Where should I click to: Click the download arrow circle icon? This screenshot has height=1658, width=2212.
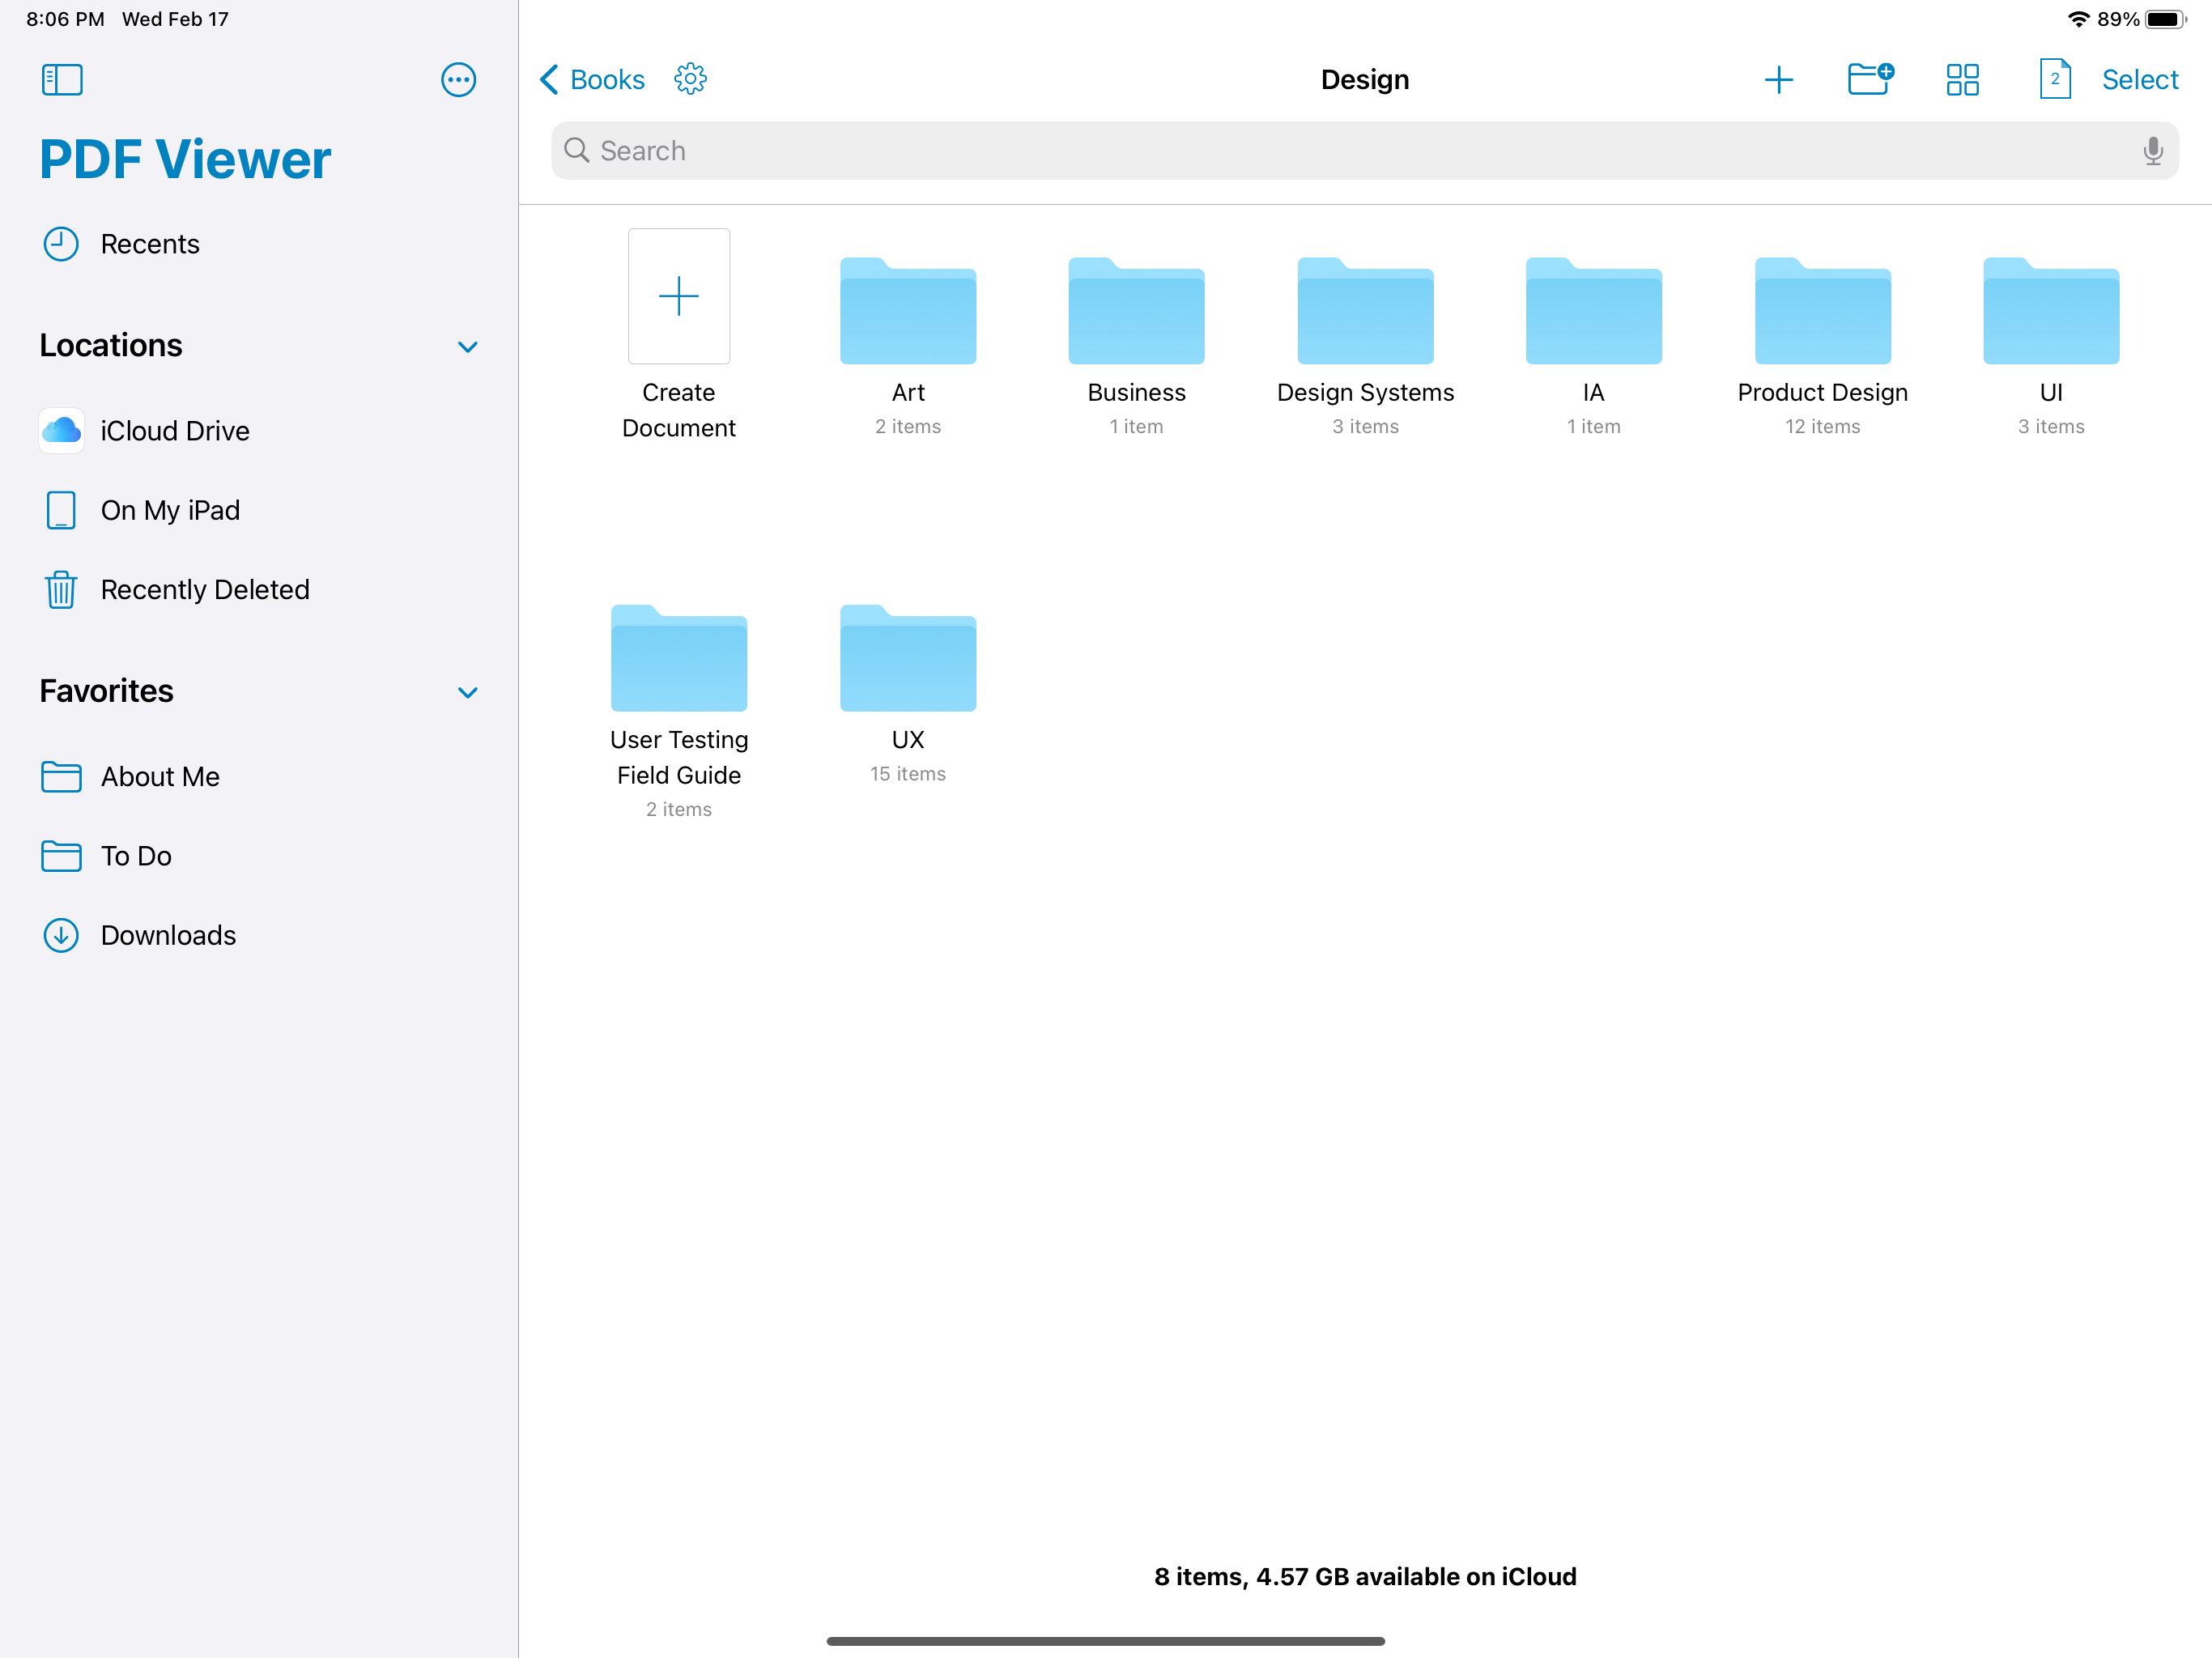61,935
